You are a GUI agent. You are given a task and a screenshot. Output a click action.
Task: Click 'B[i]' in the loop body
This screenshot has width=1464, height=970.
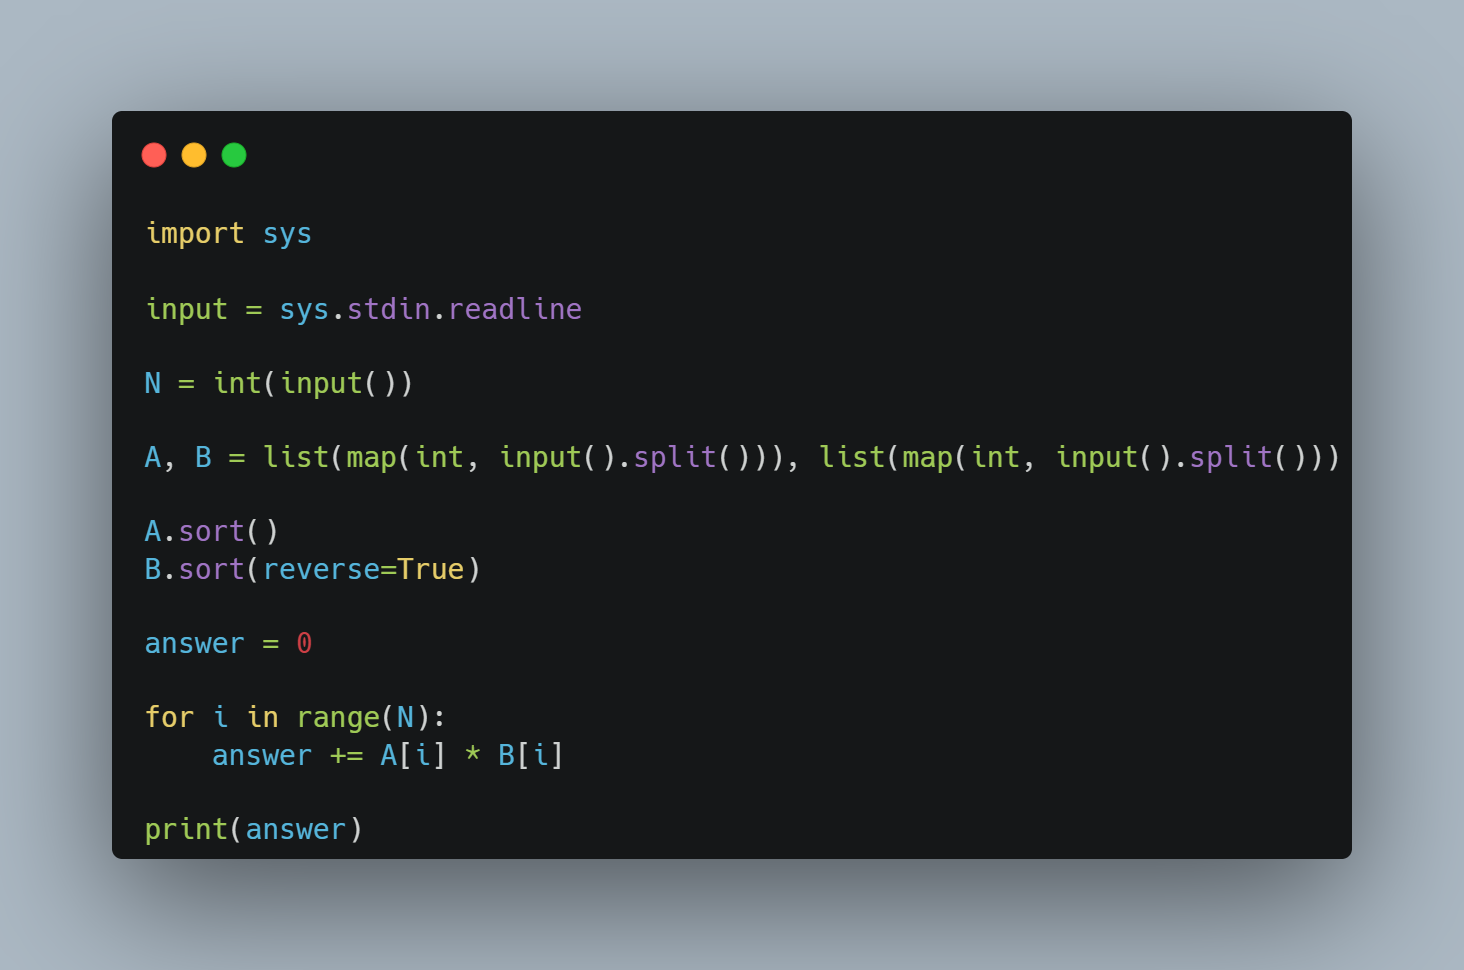pyautogui.click(x=531, y=755)
